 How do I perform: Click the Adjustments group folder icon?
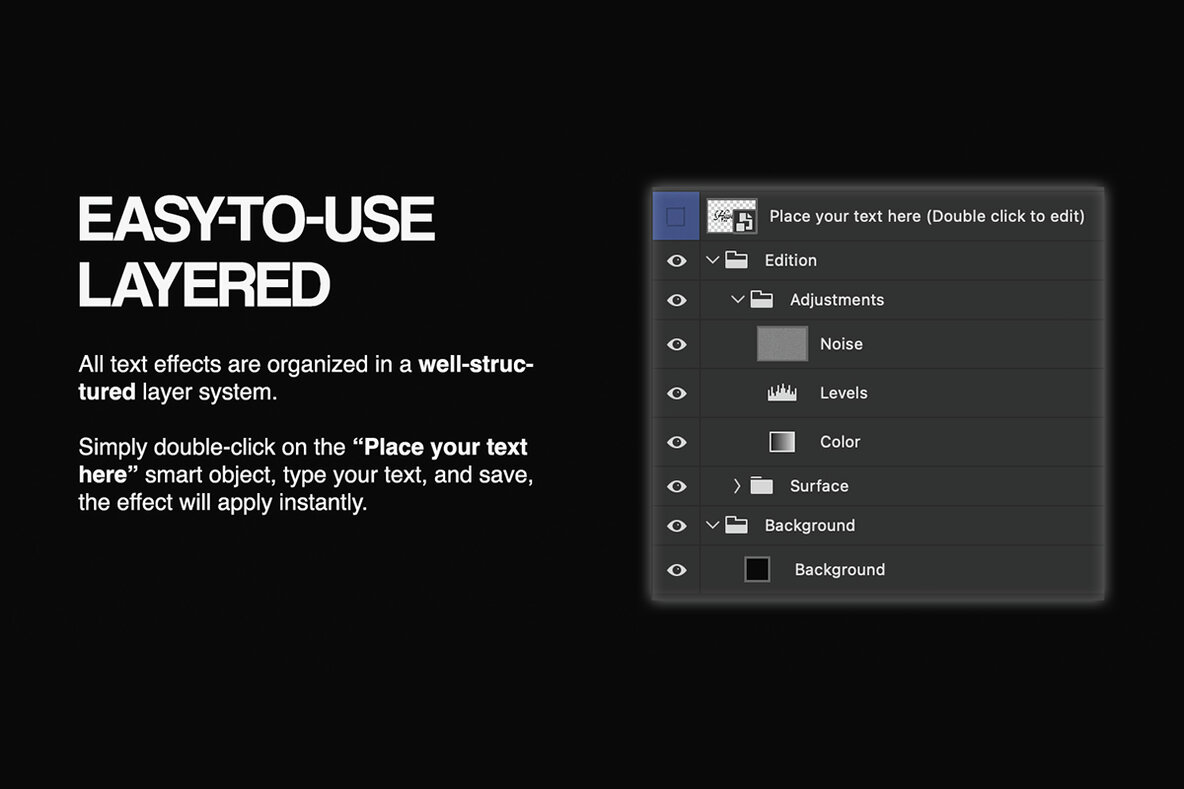762,299
